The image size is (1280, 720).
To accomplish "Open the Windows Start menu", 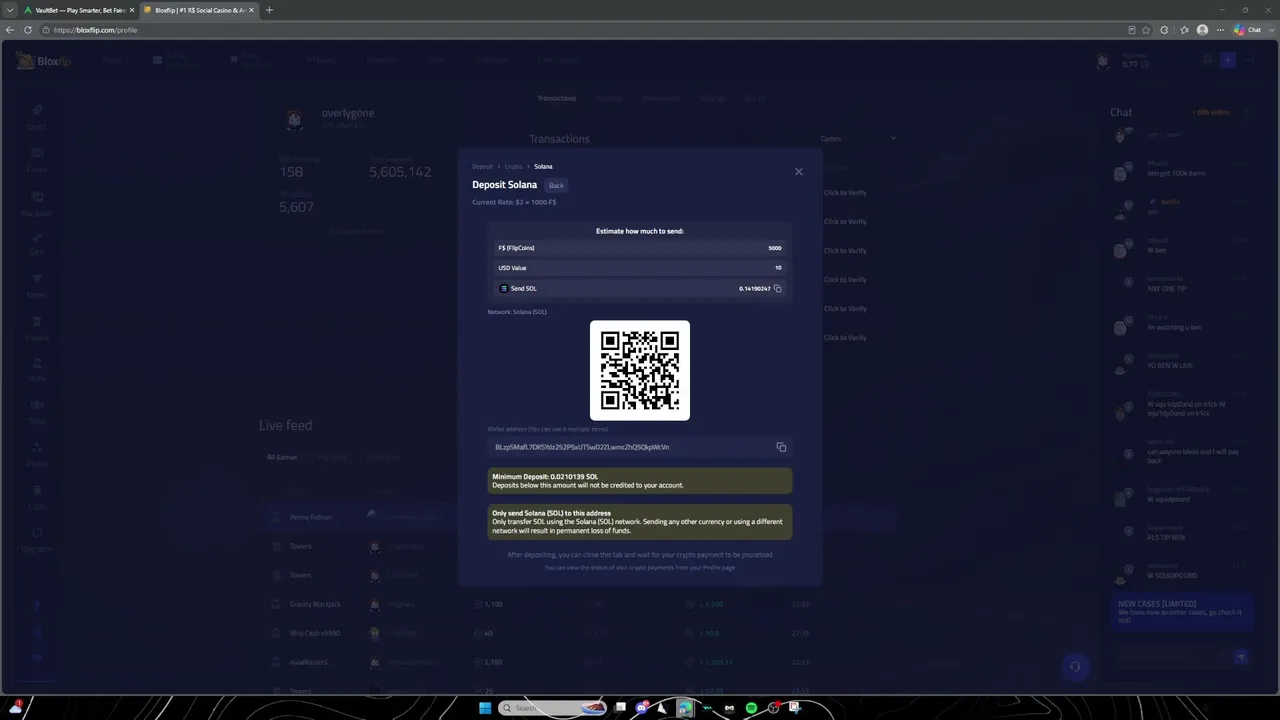I will coord(485,708).
